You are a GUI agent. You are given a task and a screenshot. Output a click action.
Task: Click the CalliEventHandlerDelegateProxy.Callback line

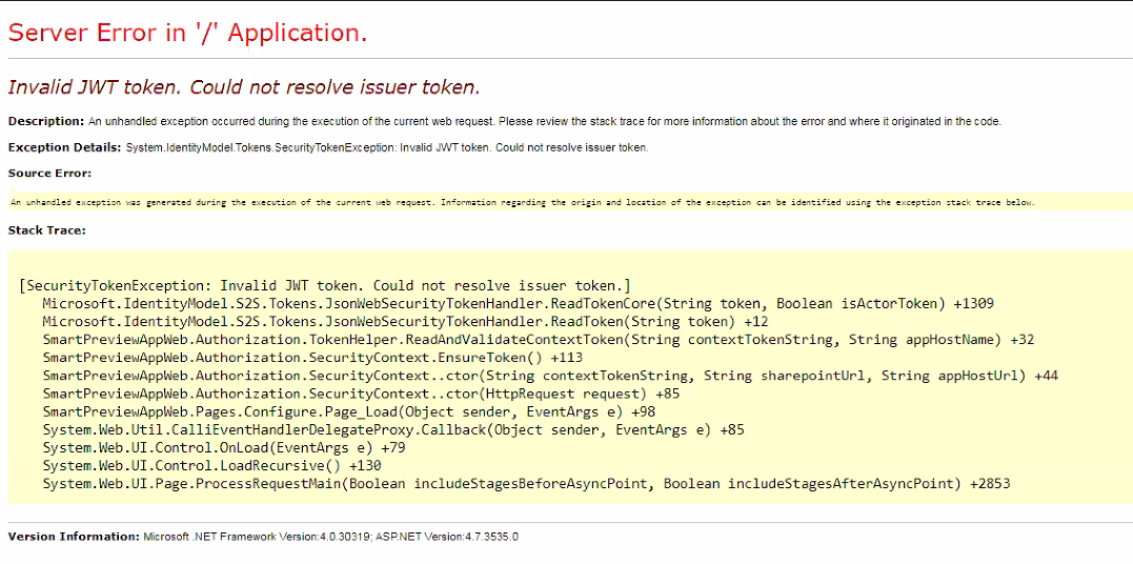click(393, 430)
